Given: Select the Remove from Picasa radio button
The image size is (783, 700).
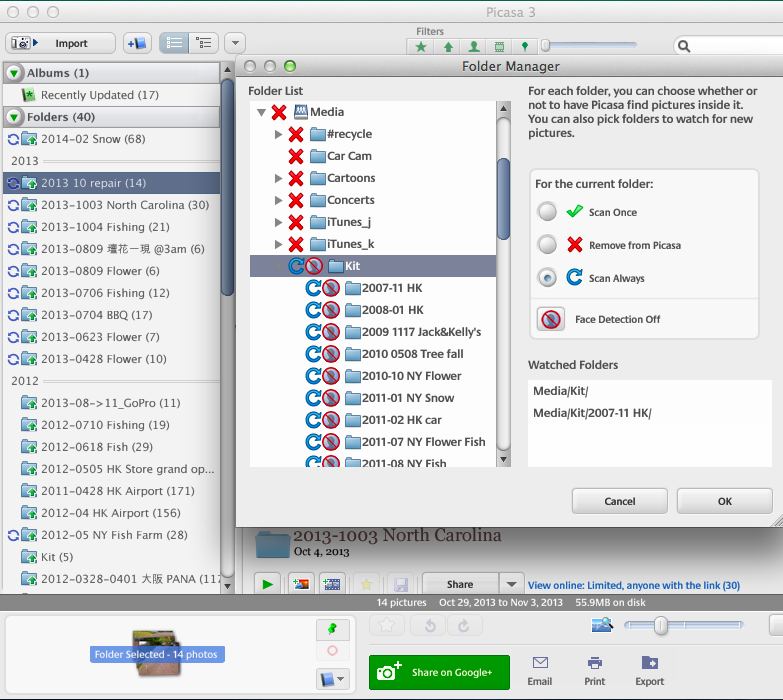Looking at the screenshot, I should pos(547,245).
